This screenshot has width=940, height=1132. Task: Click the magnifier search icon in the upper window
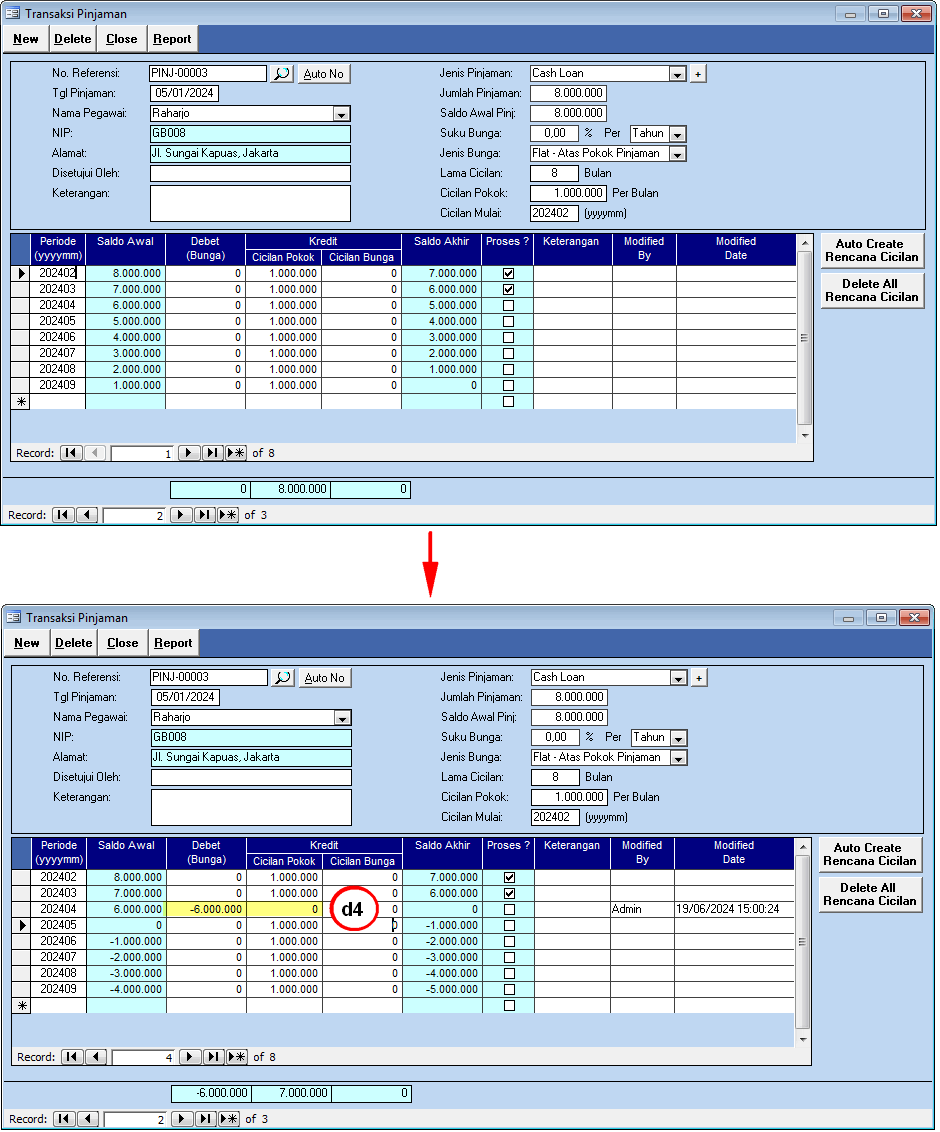click(281, 74)
